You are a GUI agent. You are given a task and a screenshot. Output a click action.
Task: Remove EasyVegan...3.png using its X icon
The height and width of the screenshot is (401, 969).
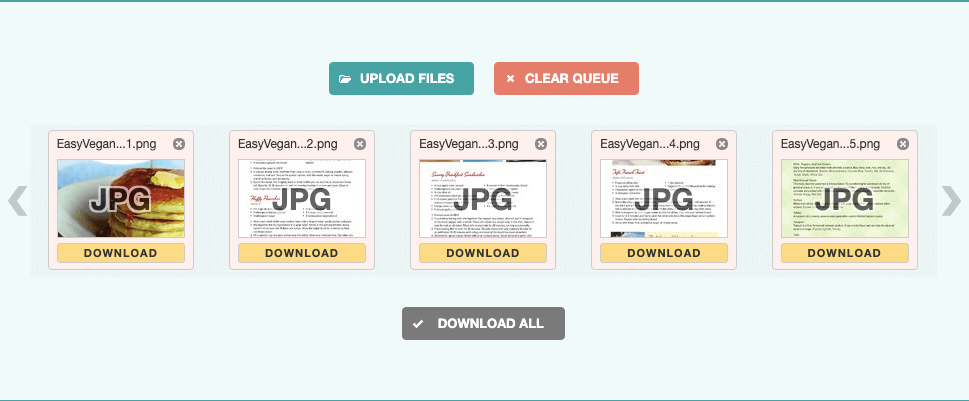click(541, 144)
